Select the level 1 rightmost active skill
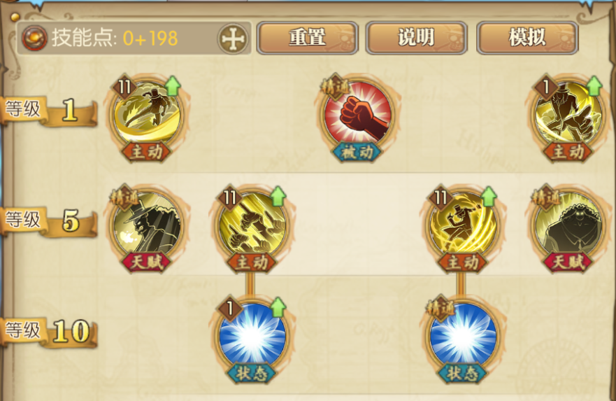Viewport: 616px width, 401px height. point(568,114)
